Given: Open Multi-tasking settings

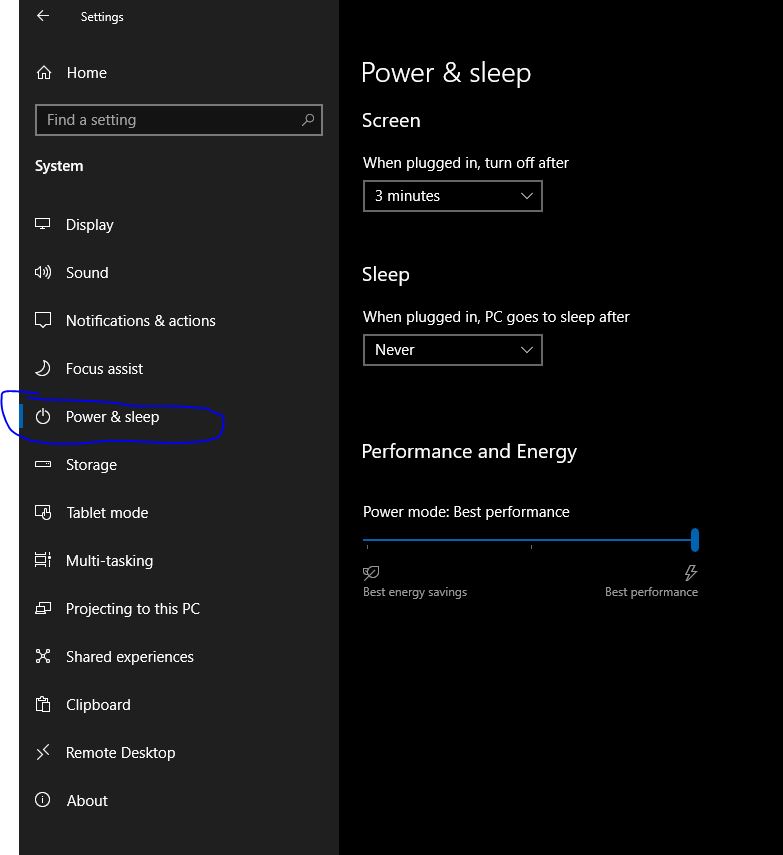Looking at the screenshot, I should (x=110, y=561).
